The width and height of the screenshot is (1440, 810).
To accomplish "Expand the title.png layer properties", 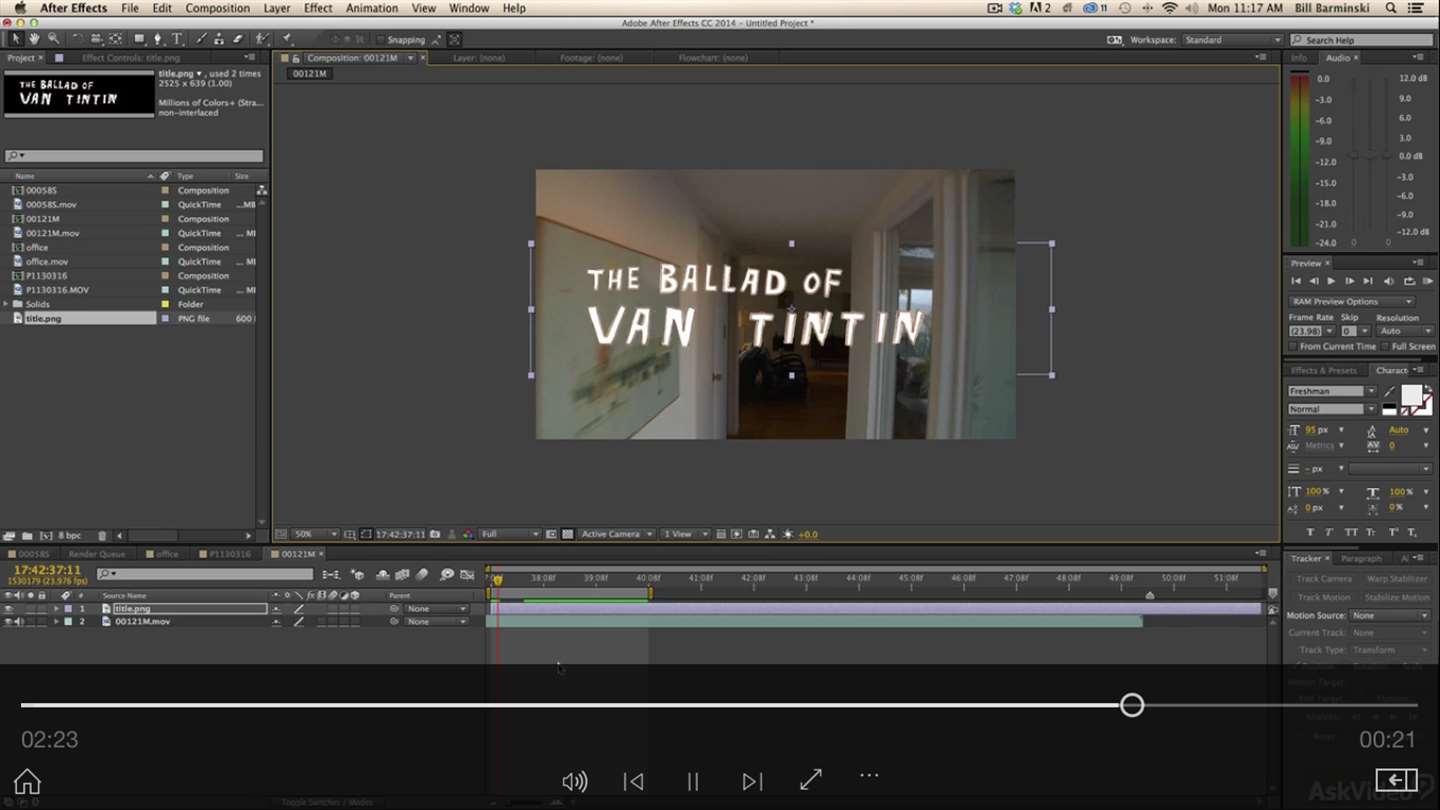I will pos(56,608).
